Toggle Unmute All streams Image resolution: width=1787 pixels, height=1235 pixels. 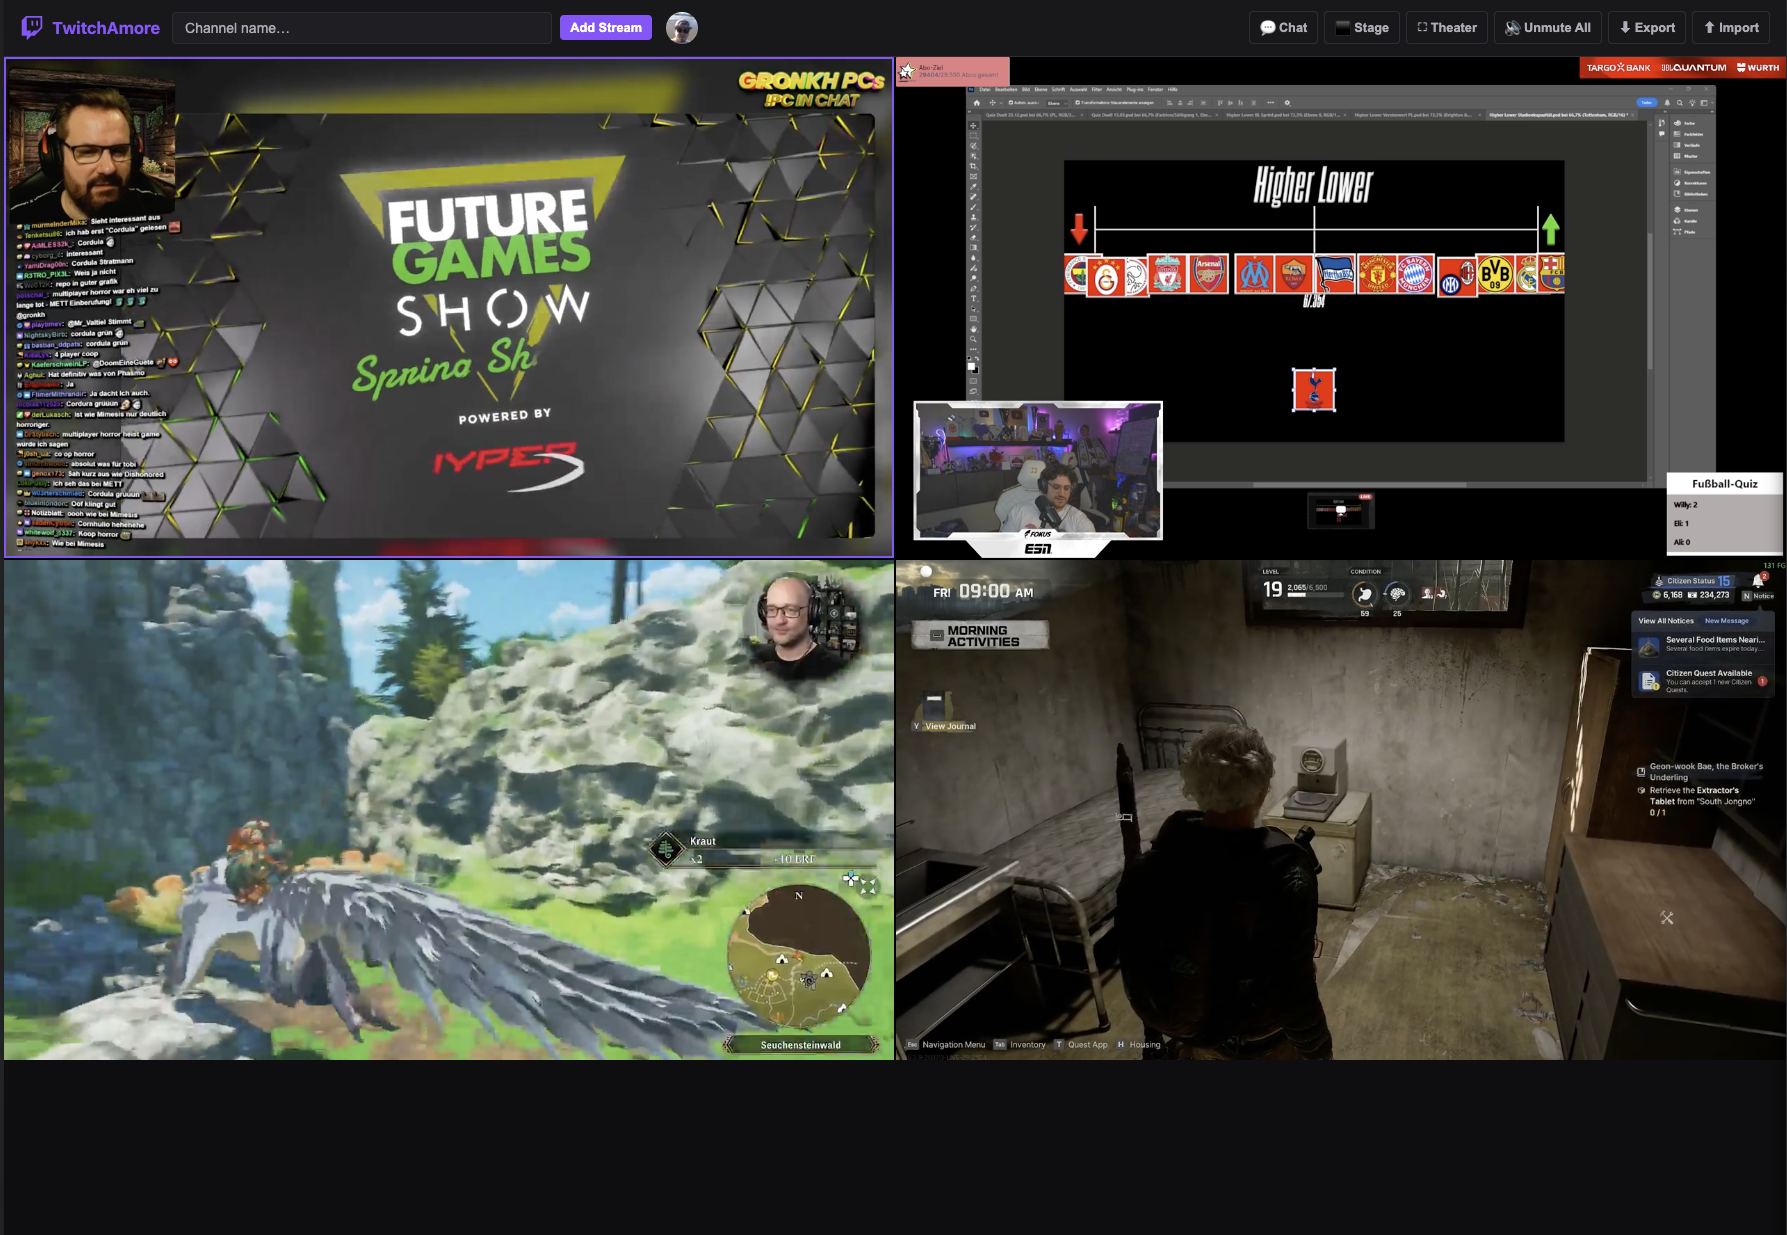(x=1548, y=28)
